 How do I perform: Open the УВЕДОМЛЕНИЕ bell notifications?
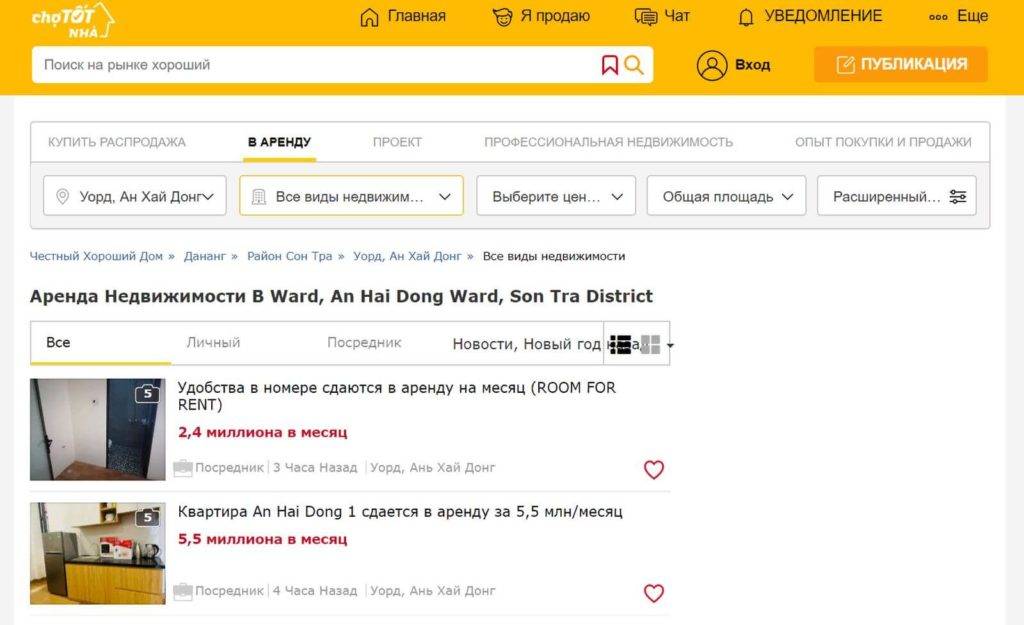click(x=746, y=17)
